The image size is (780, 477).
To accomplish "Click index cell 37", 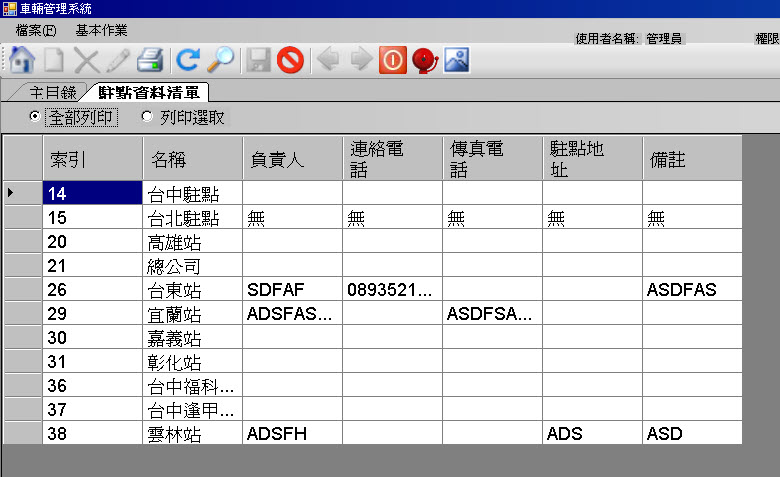I will pos(93,409).
